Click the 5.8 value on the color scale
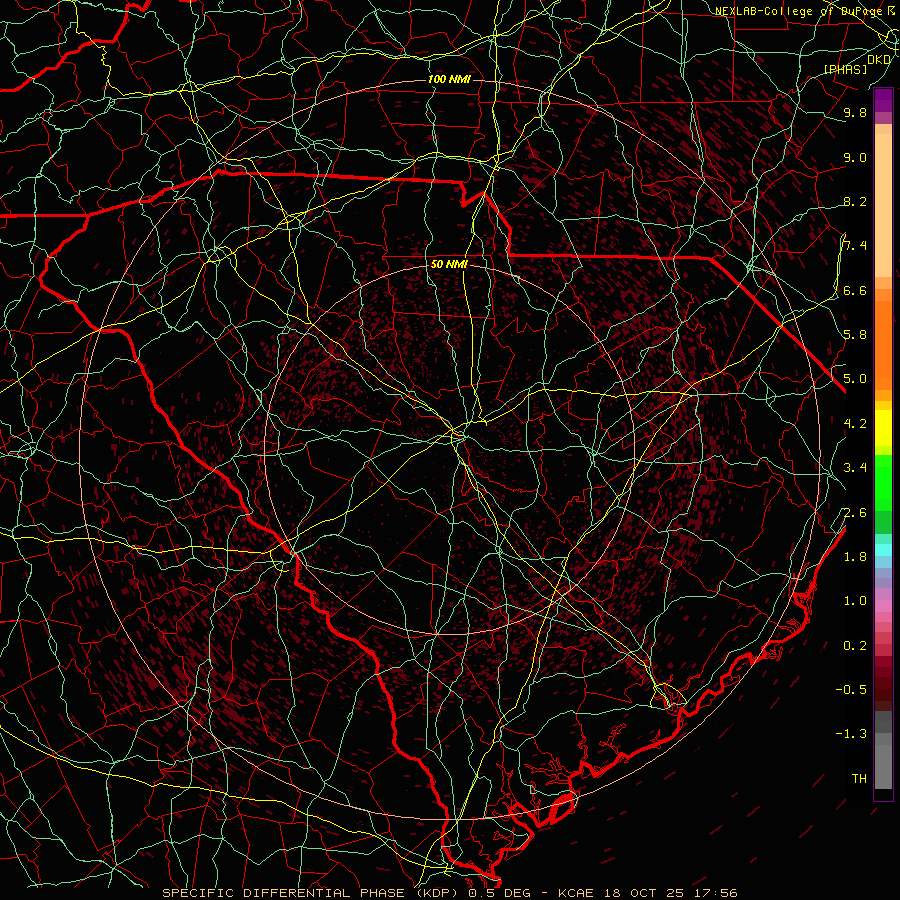900x900 pixels. coord(855,335)
